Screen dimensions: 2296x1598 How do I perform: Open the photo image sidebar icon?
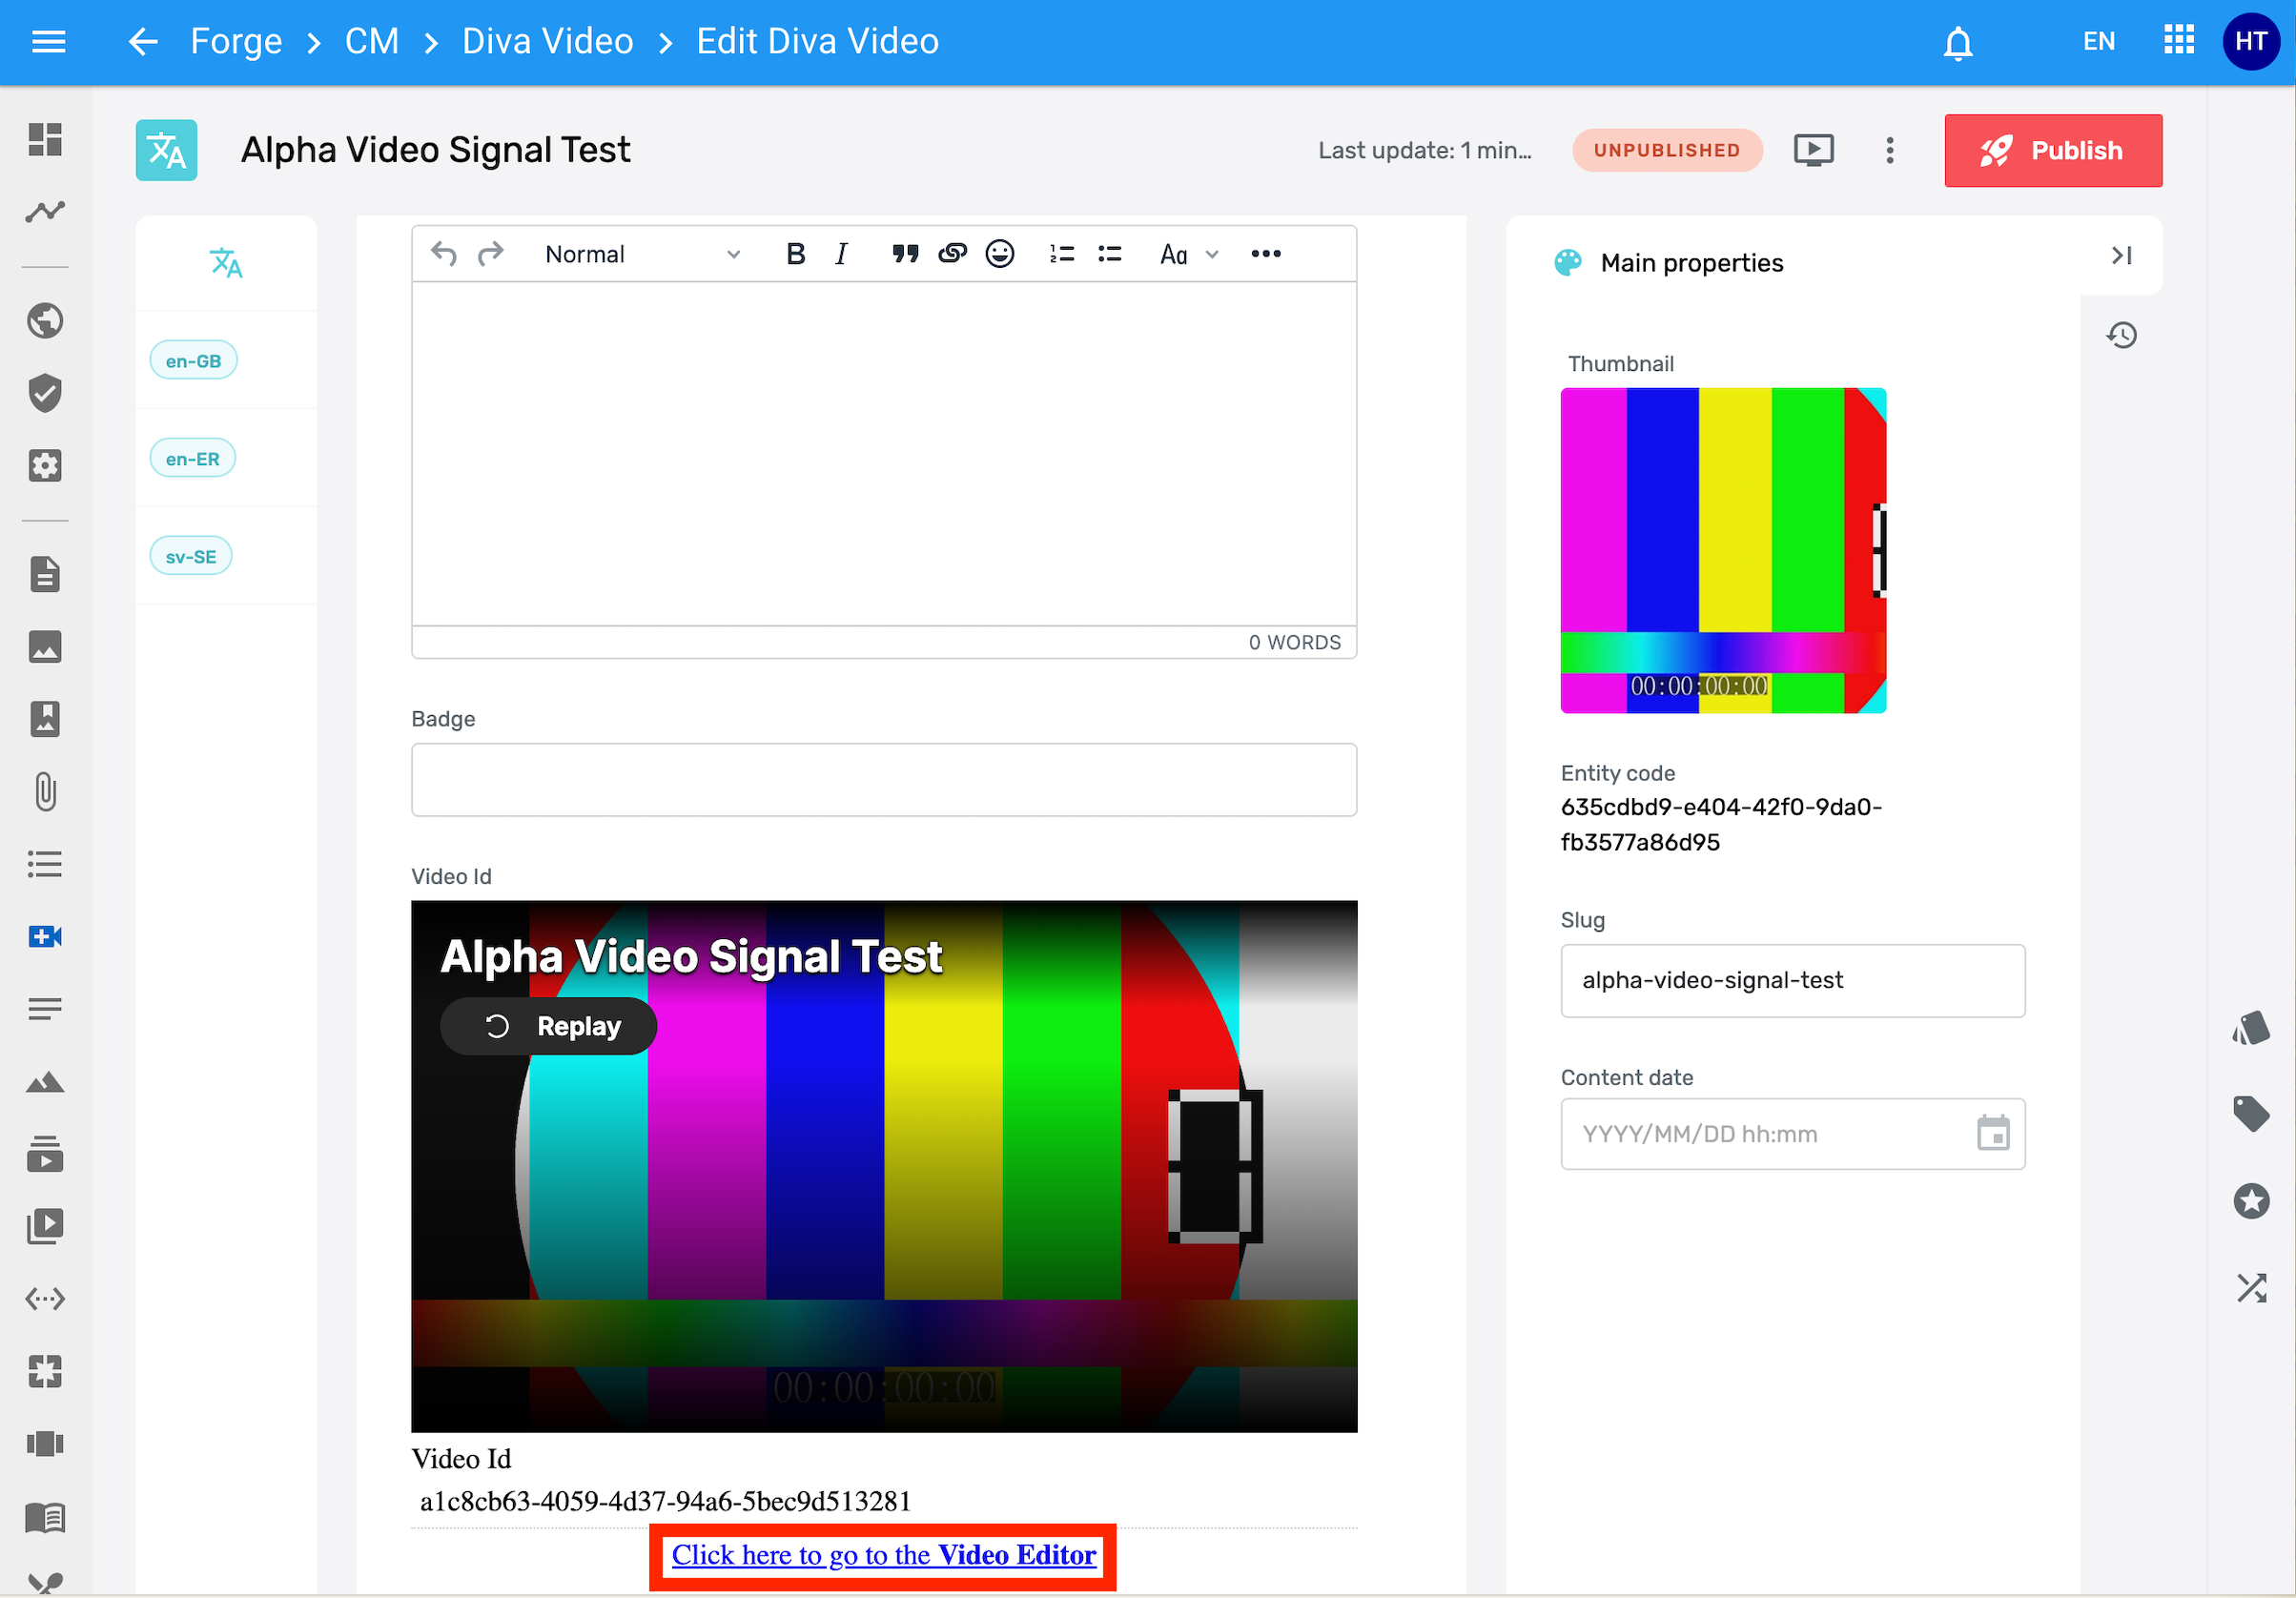[45, 646]
